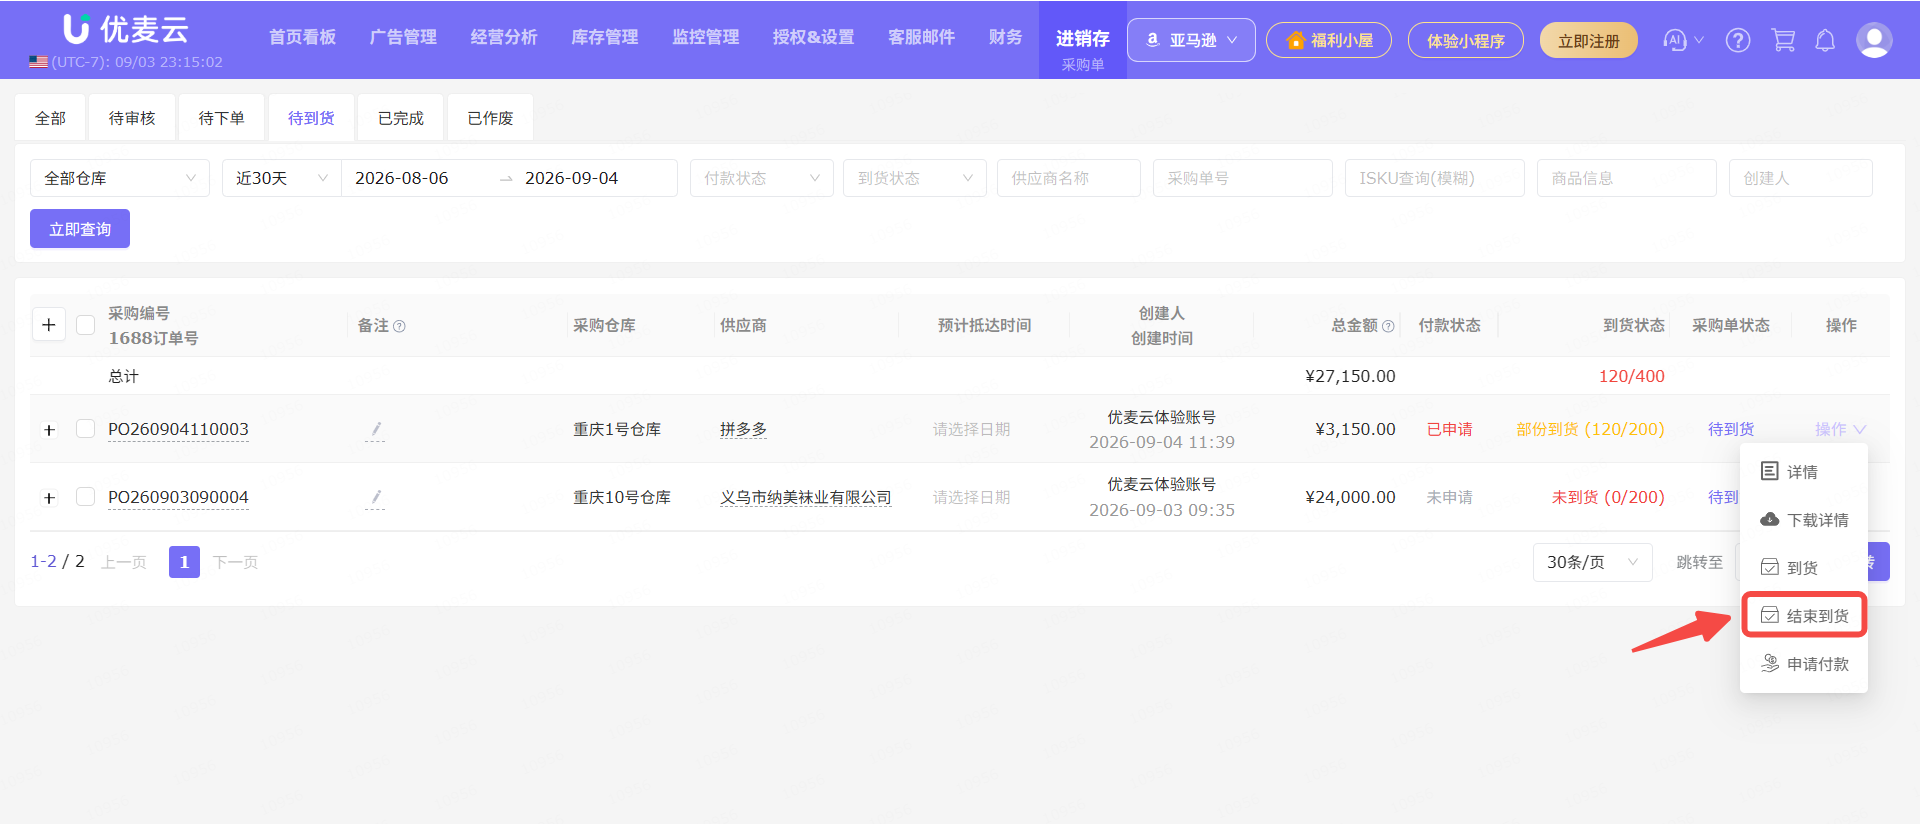
Task: Open the 进销存 menu
Action: pos(1083,39)
